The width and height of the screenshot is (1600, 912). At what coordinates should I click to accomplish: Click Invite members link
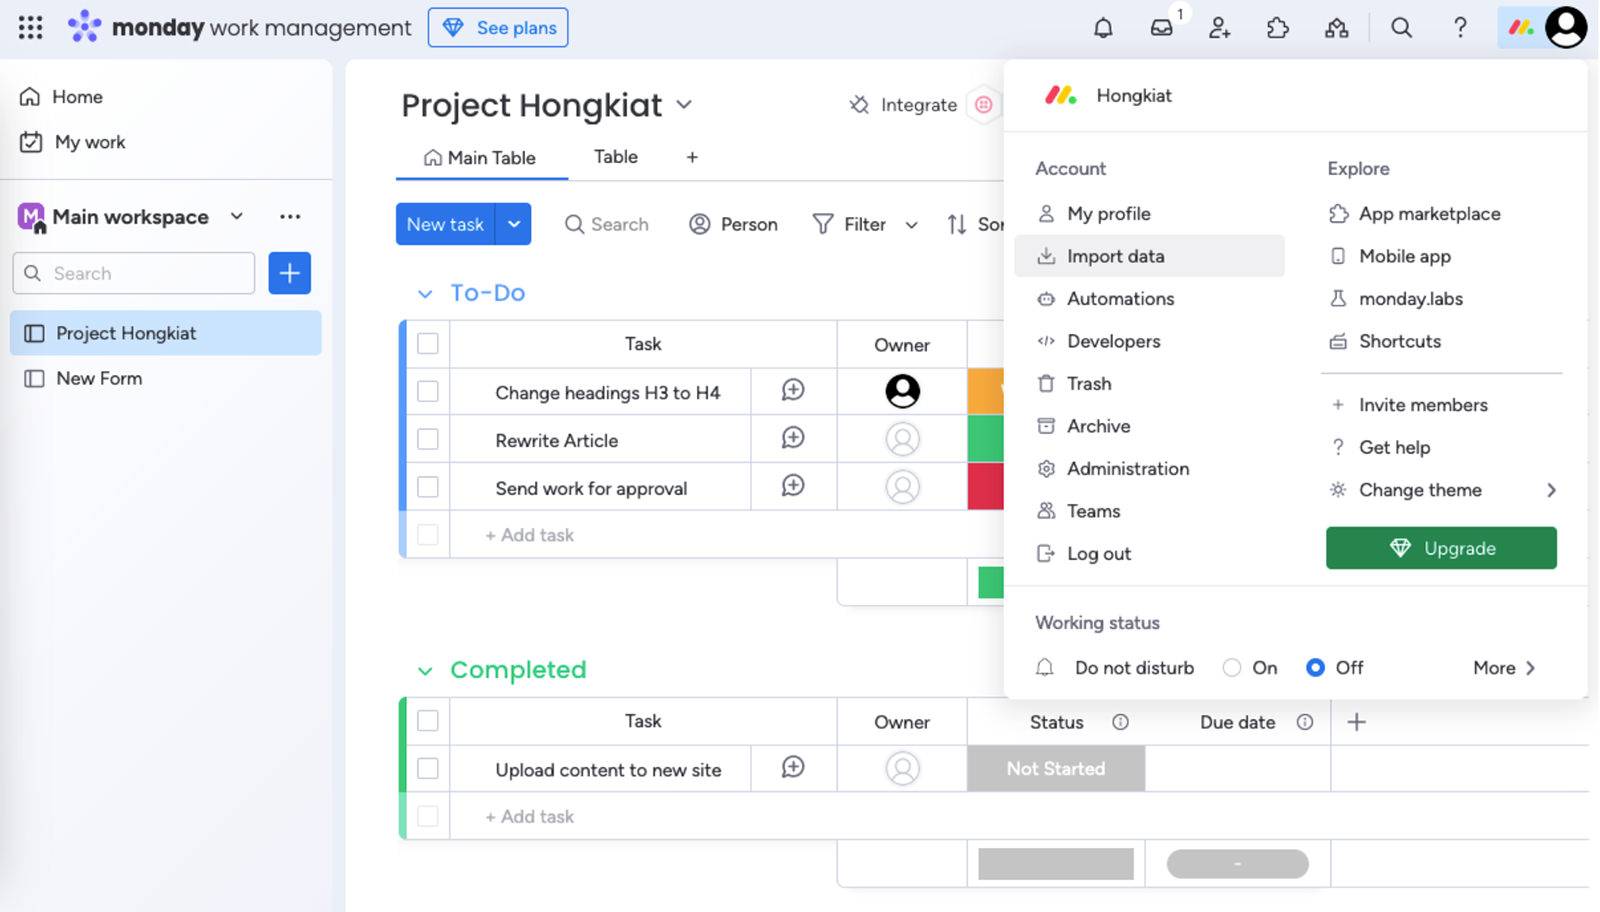(1423, 405)
